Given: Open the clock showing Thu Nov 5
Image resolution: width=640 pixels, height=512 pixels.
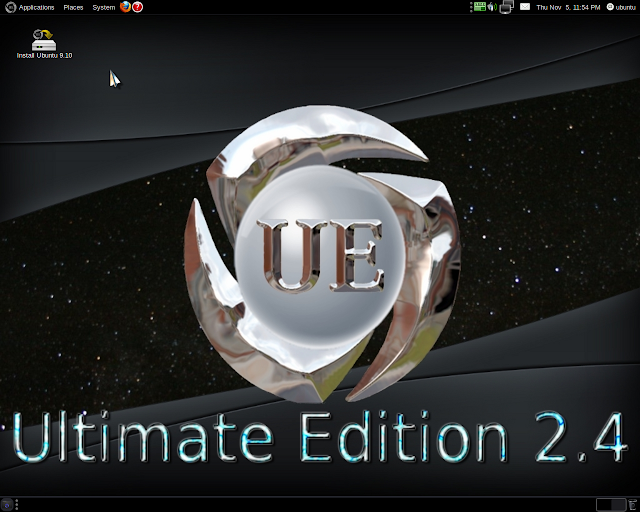Looking at the screenshot, I should pyautogui.click(x=568, y=7).
